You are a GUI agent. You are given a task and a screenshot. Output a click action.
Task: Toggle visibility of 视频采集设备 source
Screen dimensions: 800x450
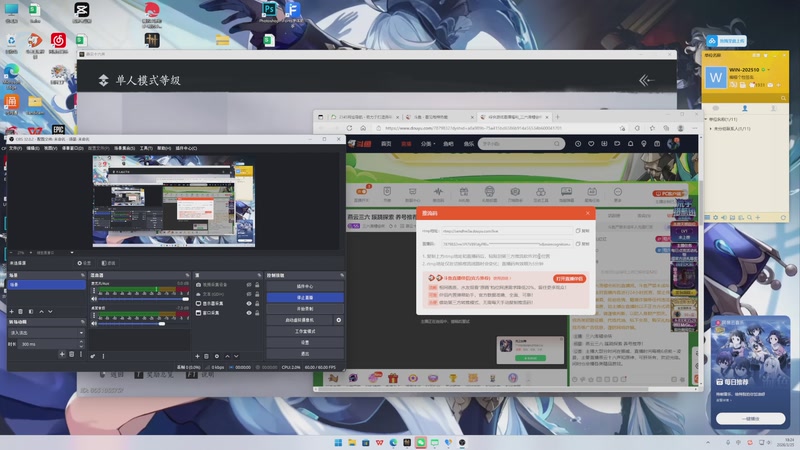[249, 285]
